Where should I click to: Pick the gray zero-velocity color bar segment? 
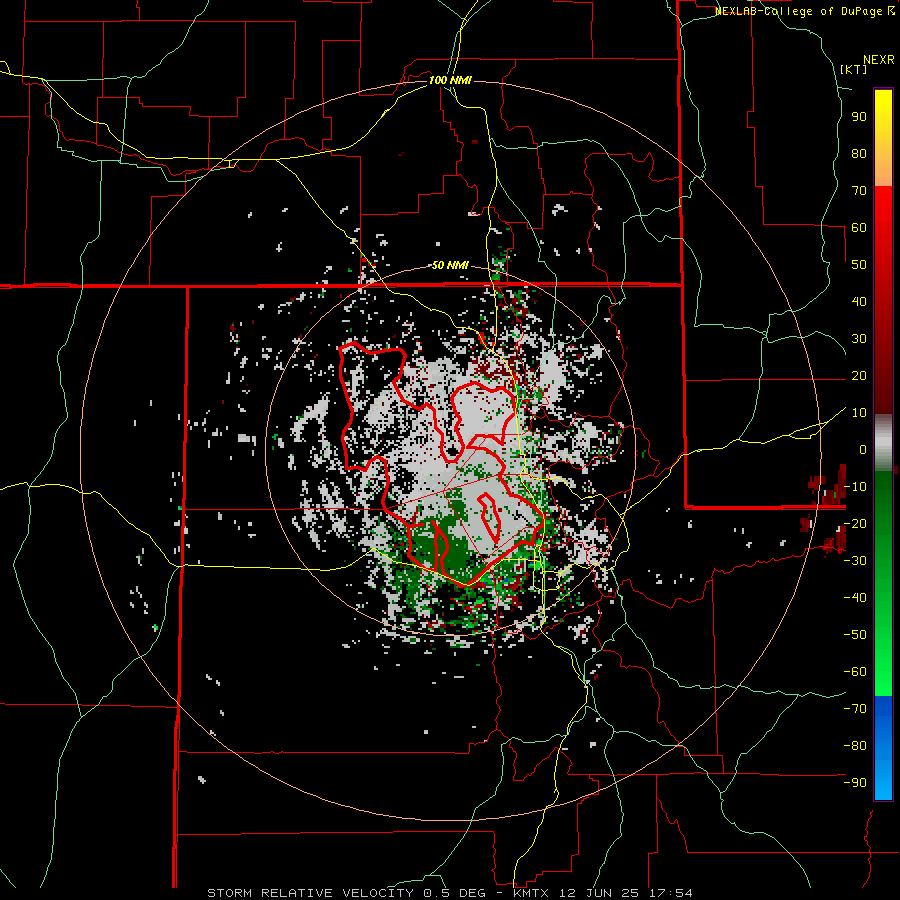pyautogui.click(x=883, y=444)
